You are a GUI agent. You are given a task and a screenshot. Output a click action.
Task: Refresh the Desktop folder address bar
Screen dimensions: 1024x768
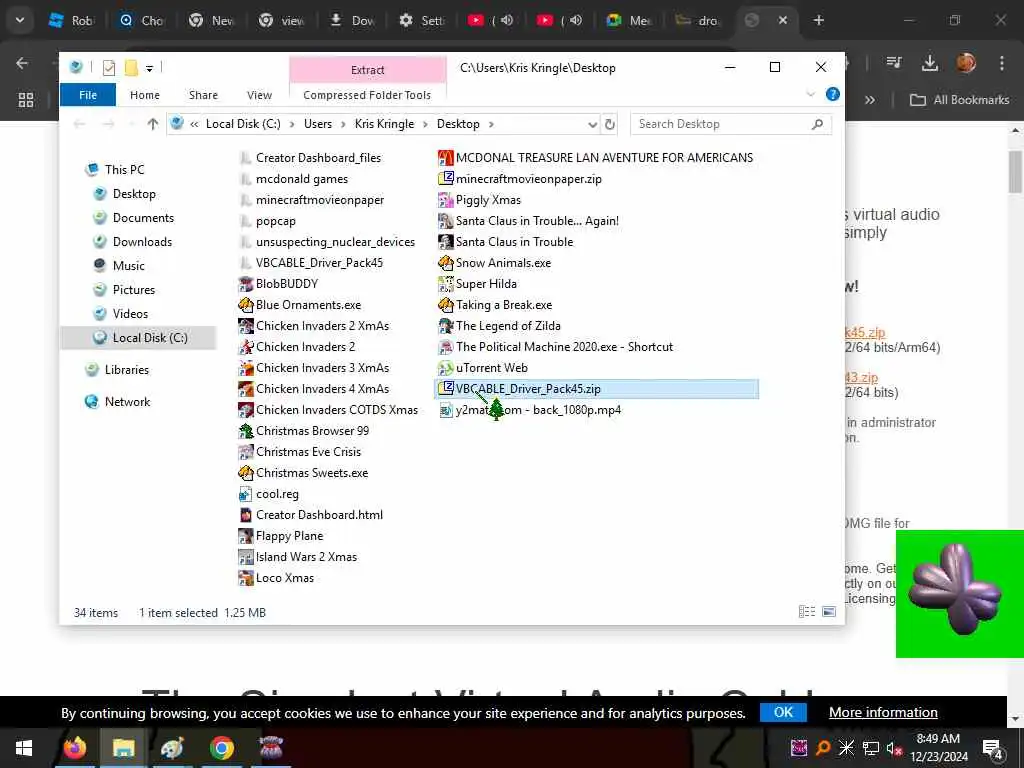click(x=610, y=124)
